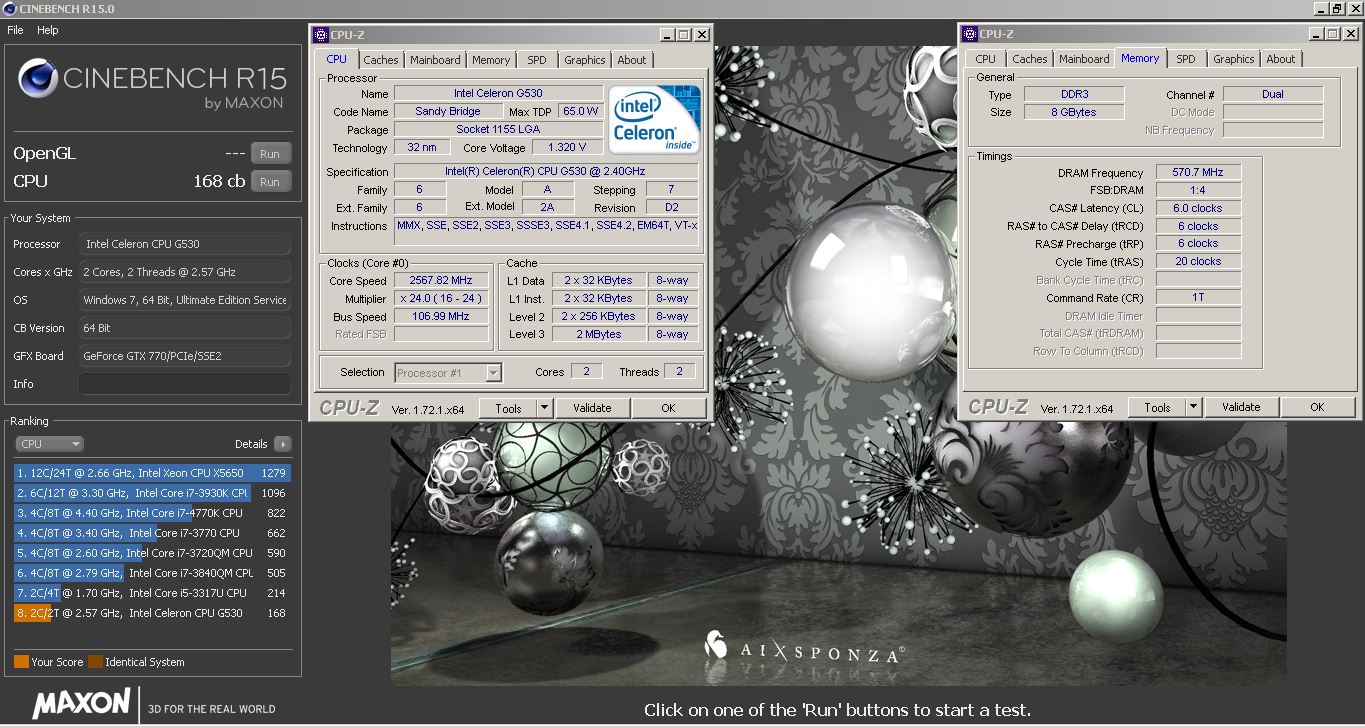The height and width of the screenshot is (728, 1365).
Task: Select the Core i5-3317U ranking row
Action: 151,593
